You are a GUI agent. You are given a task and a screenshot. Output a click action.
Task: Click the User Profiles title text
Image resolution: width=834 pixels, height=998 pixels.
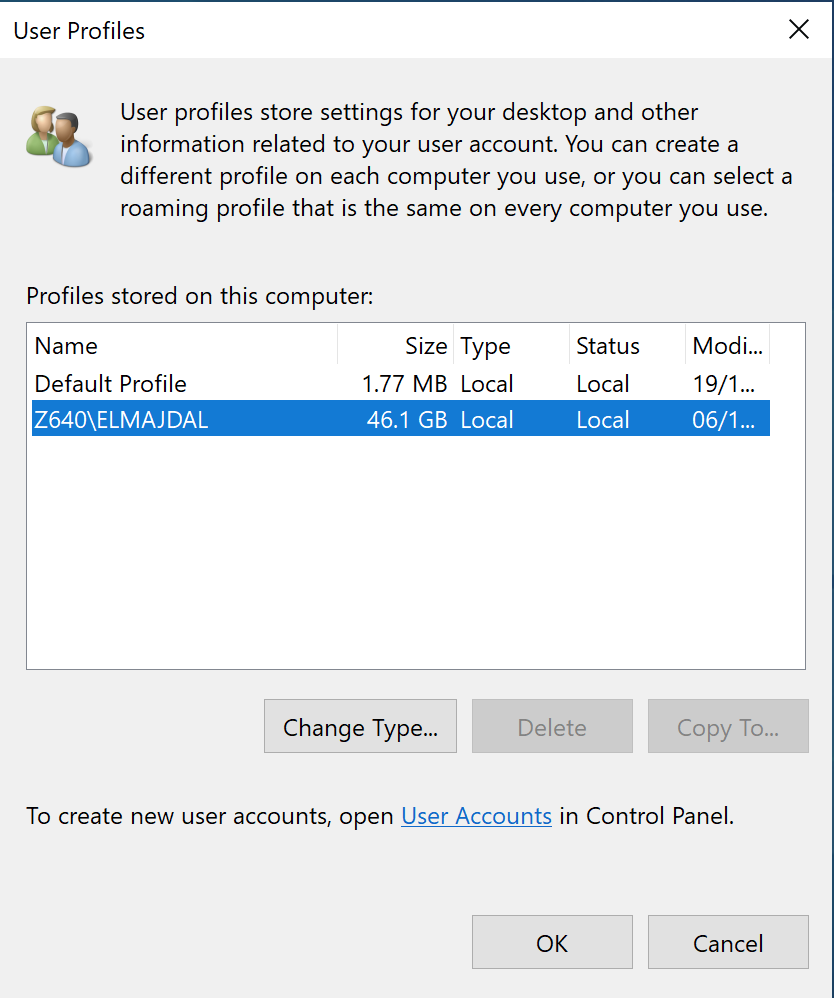coord(77,31)
